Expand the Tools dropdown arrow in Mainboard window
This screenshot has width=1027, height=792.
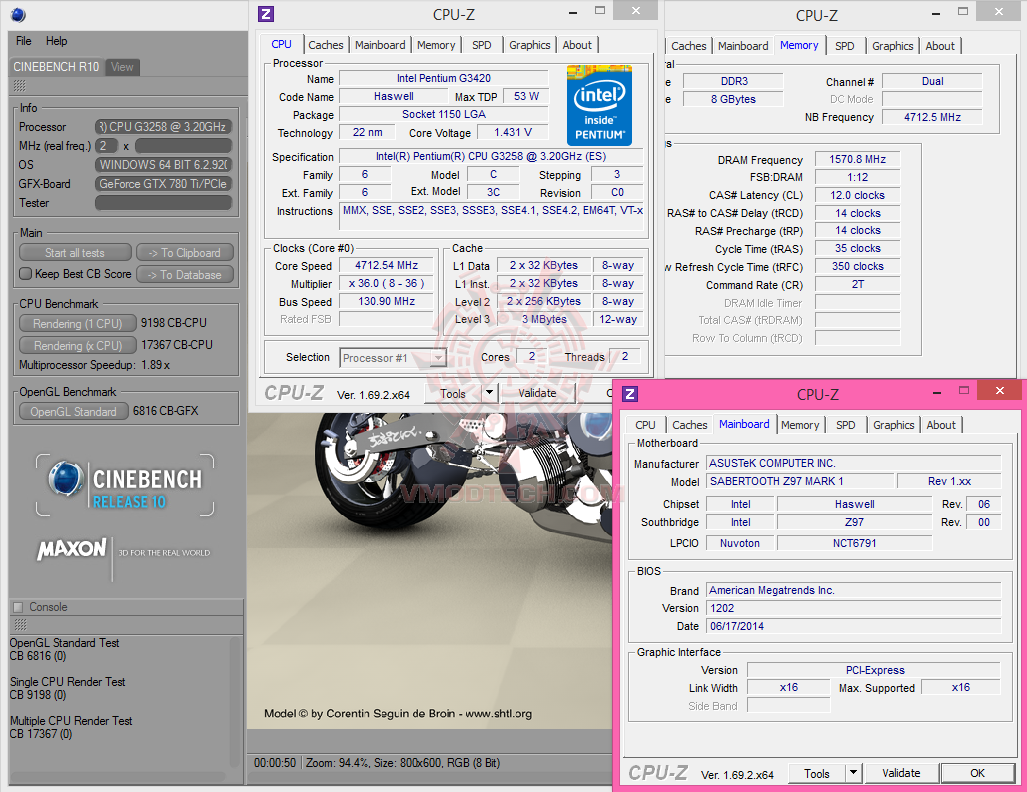click(852, 773)
